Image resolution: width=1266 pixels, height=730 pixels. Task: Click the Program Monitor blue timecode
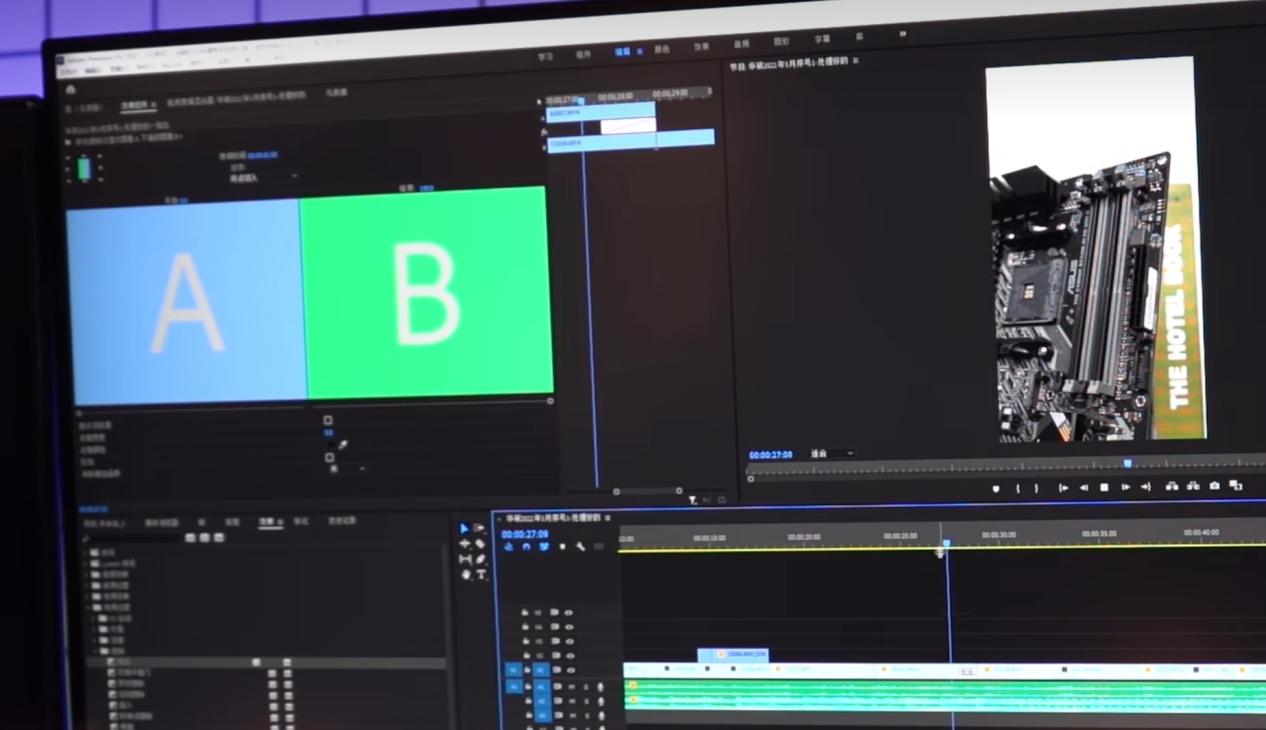pos(770,455)
